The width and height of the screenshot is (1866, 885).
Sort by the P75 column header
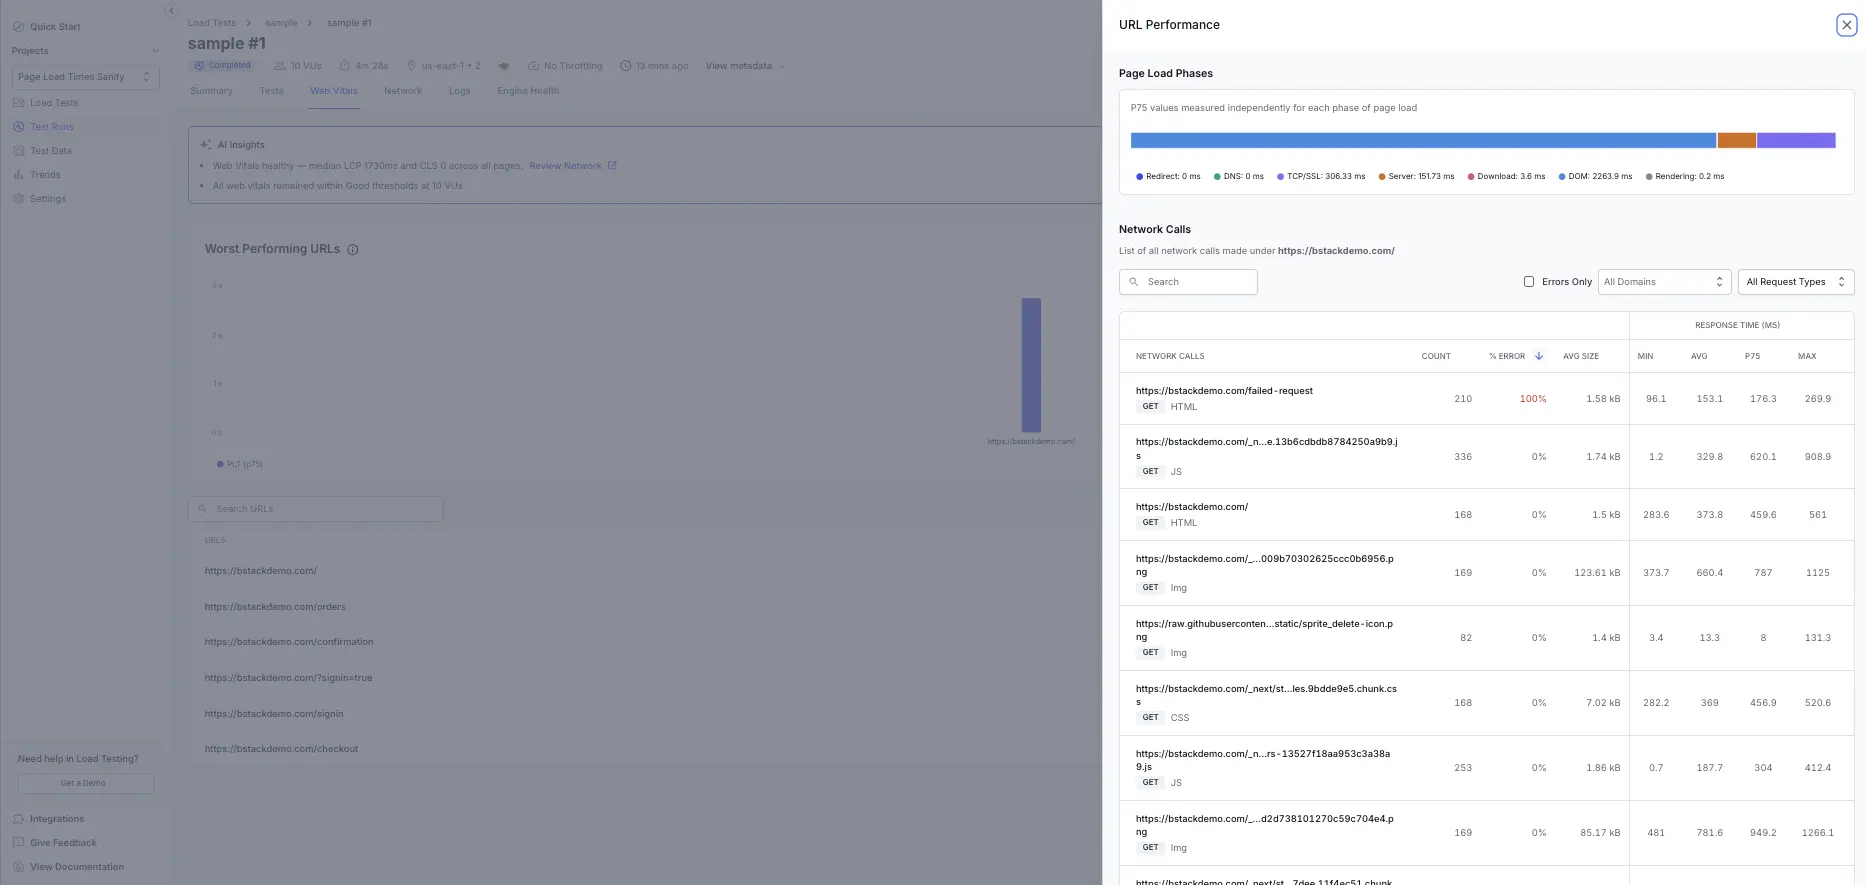click(x=1752, y=356)
